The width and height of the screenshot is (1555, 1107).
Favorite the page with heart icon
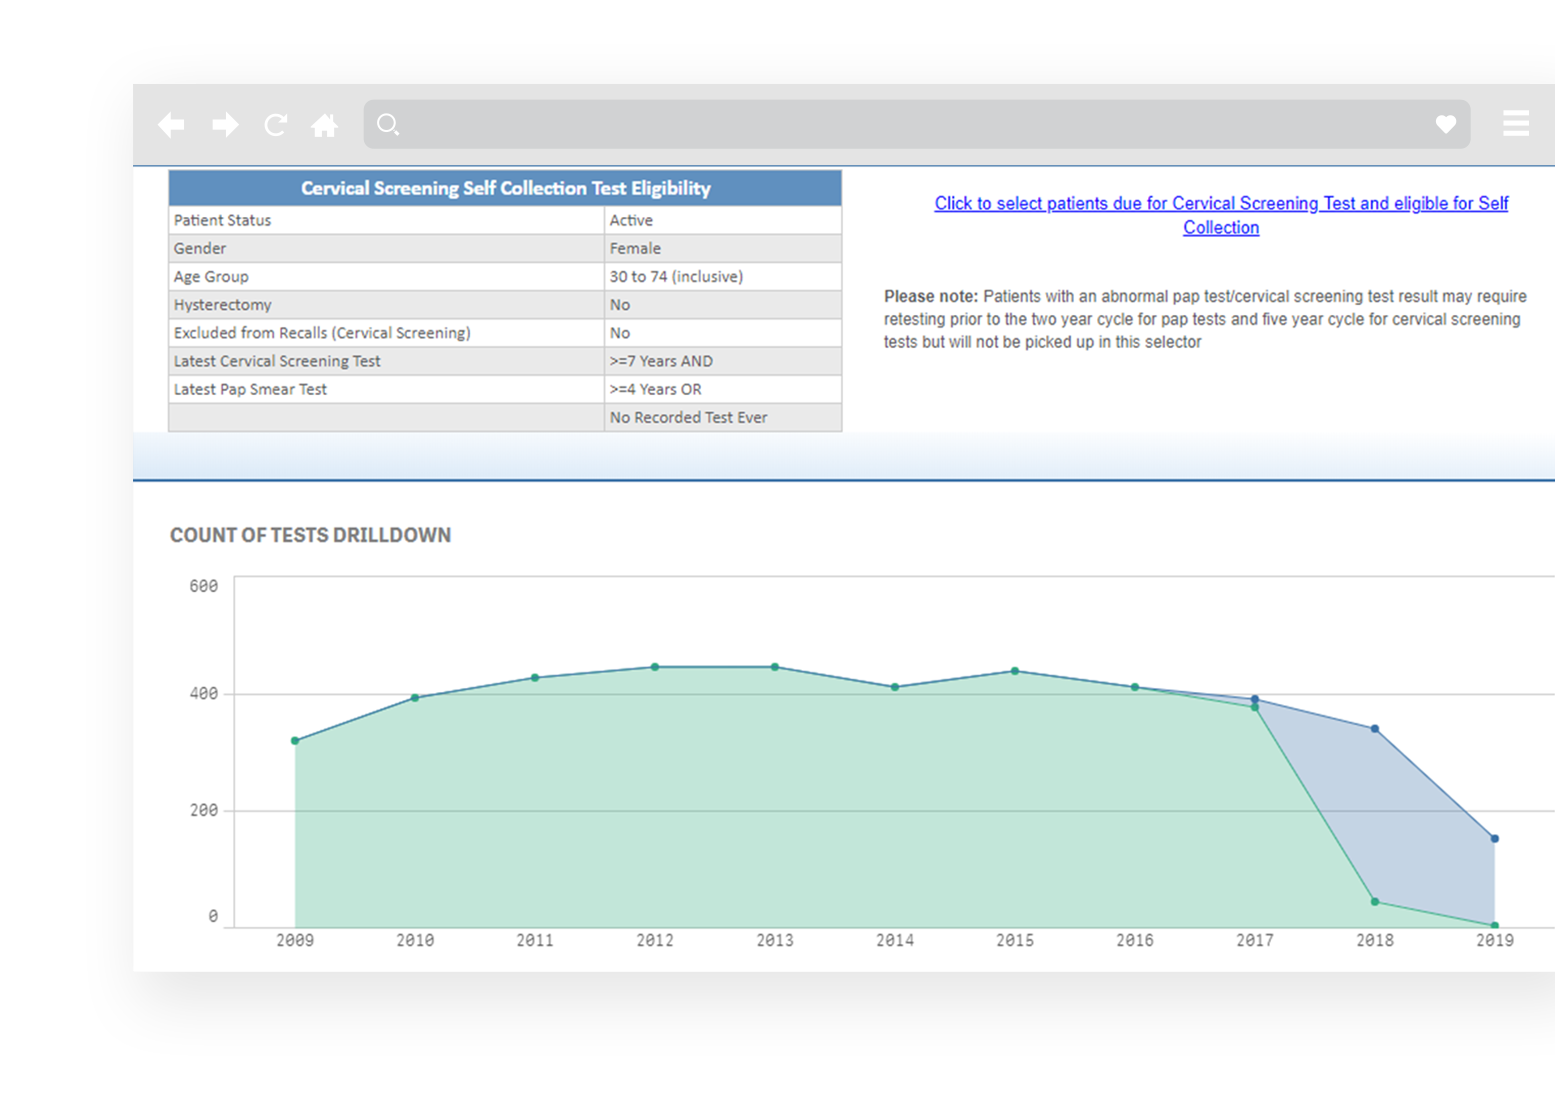click(1445, 125)
